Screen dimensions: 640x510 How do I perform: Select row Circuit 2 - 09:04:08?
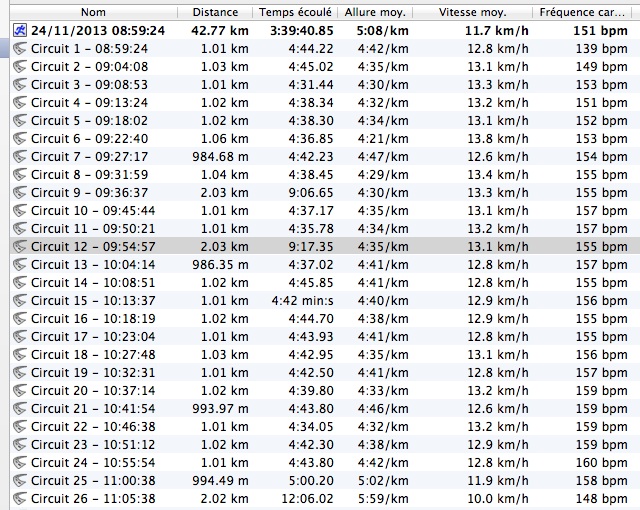pyautogui.click(x=325, y=67)
